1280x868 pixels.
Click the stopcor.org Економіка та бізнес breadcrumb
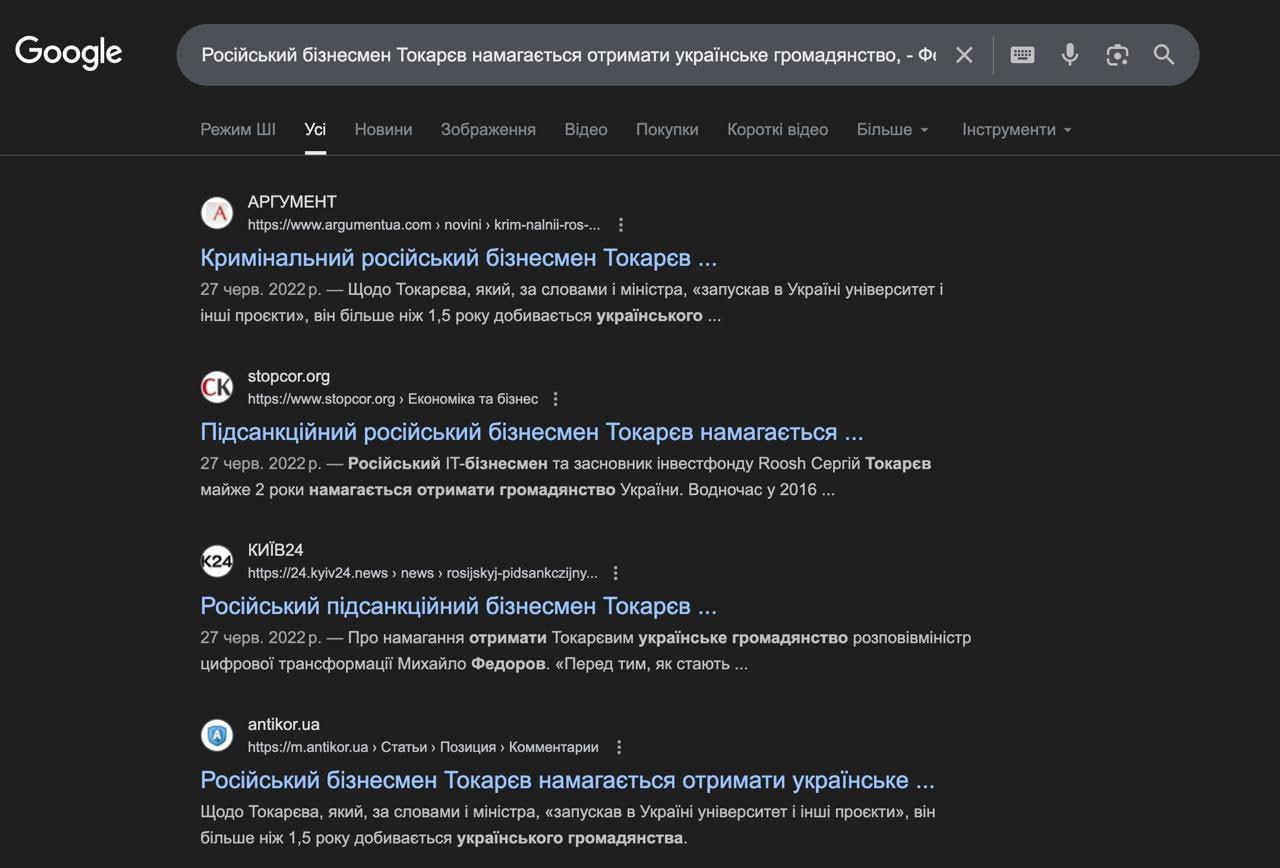(393, 399)
